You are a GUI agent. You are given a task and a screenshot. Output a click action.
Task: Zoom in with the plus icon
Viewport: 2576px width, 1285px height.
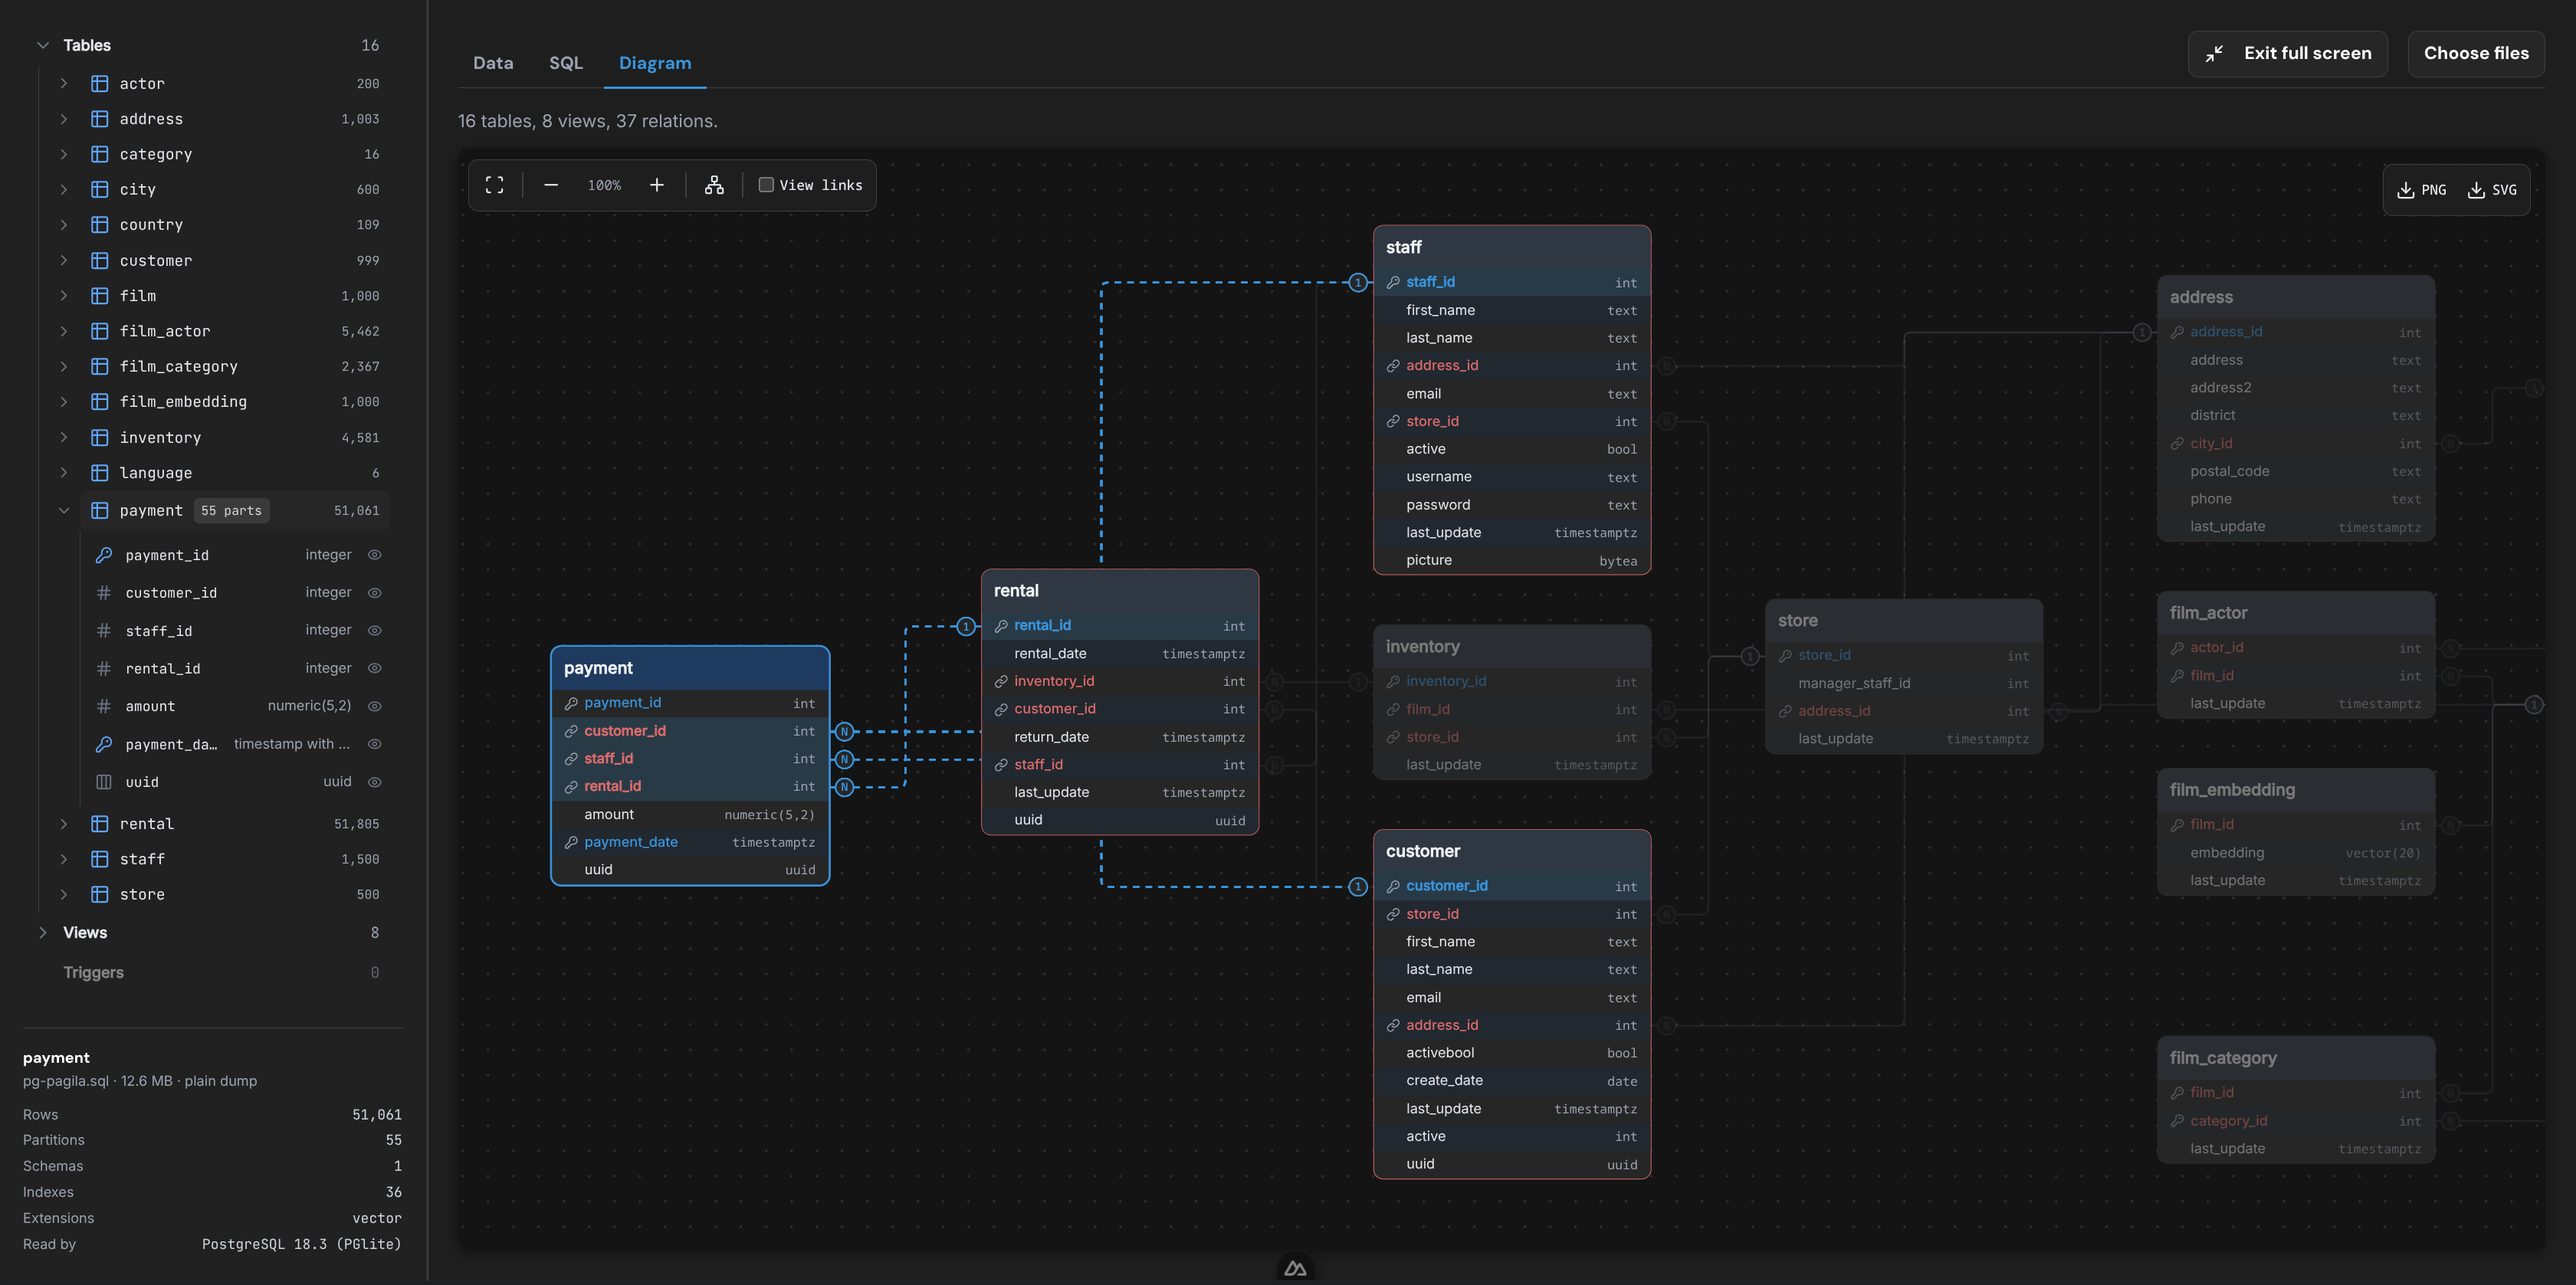tap(657, 185)
